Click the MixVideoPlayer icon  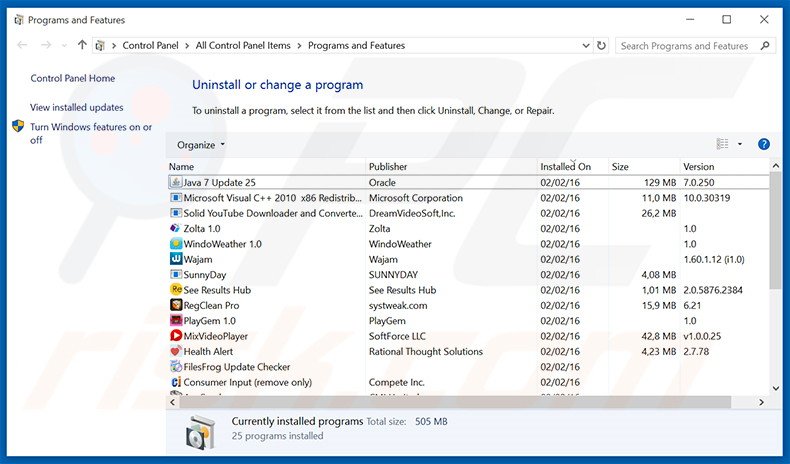click(176, 336)
